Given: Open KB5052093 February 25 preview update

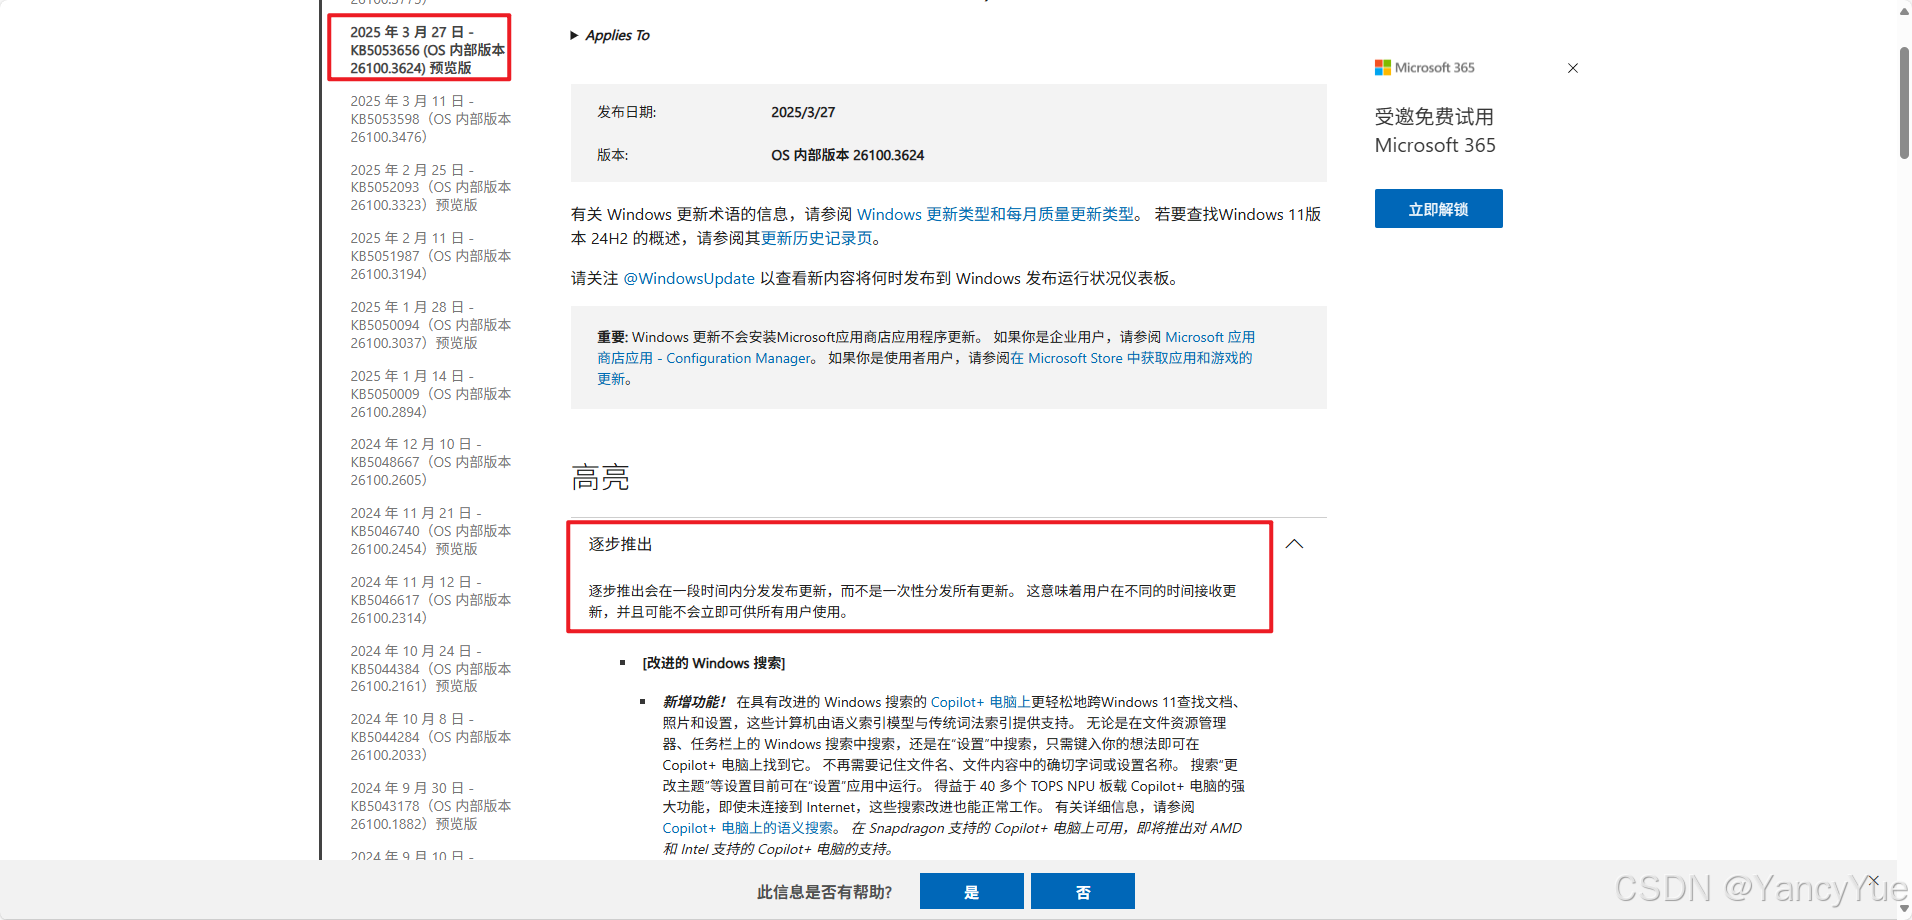Looking at the screenshot, I should 430,187.
